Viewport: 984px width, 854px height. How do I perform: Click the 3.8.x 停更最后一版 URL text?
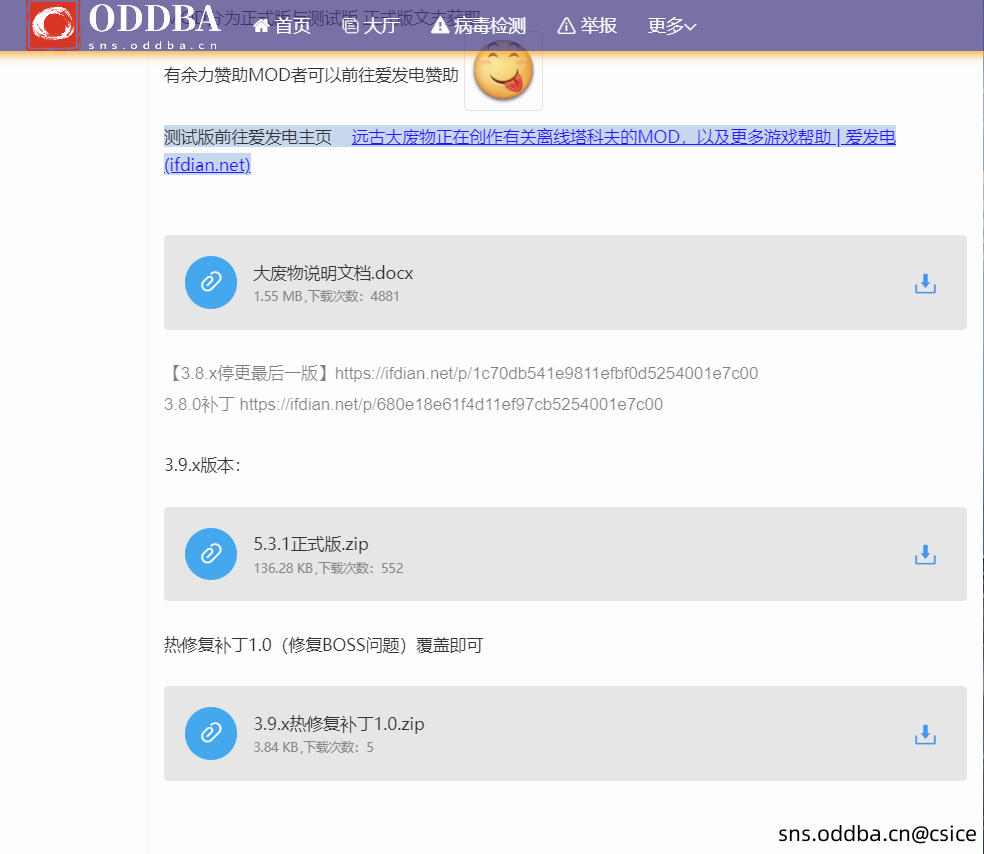(x=460, y=372)
